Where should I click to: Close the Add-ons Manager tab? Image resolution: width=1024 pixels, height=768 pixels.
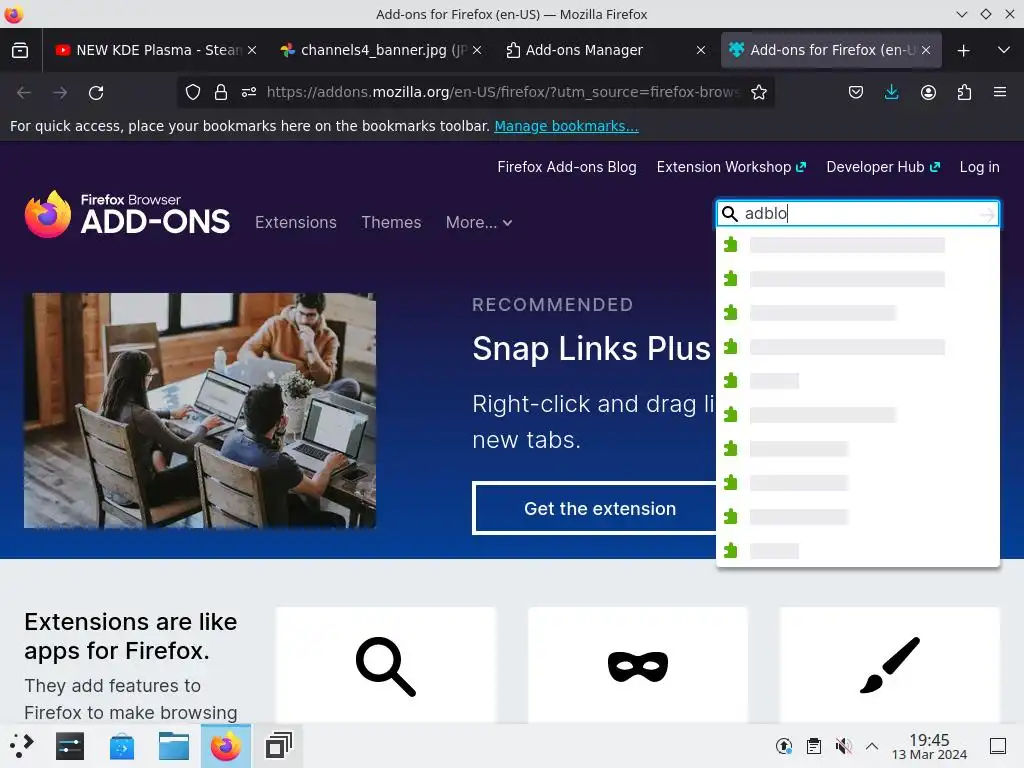point(701,50)
